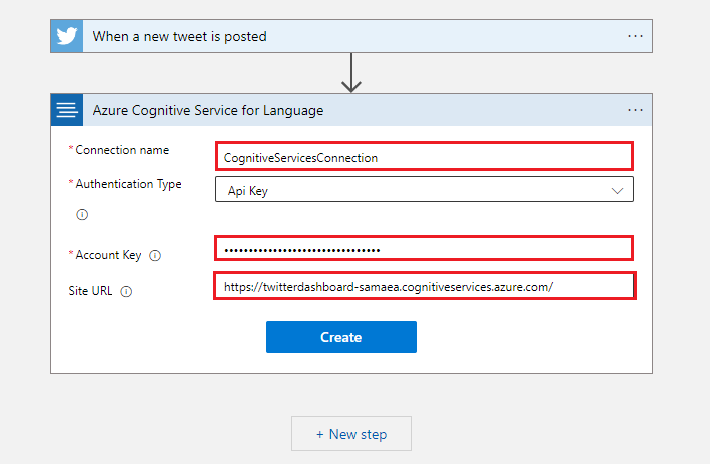710x464 pixels.
Task: Click the Azure Cognitive Service lines icon
Action: [67, 110]
